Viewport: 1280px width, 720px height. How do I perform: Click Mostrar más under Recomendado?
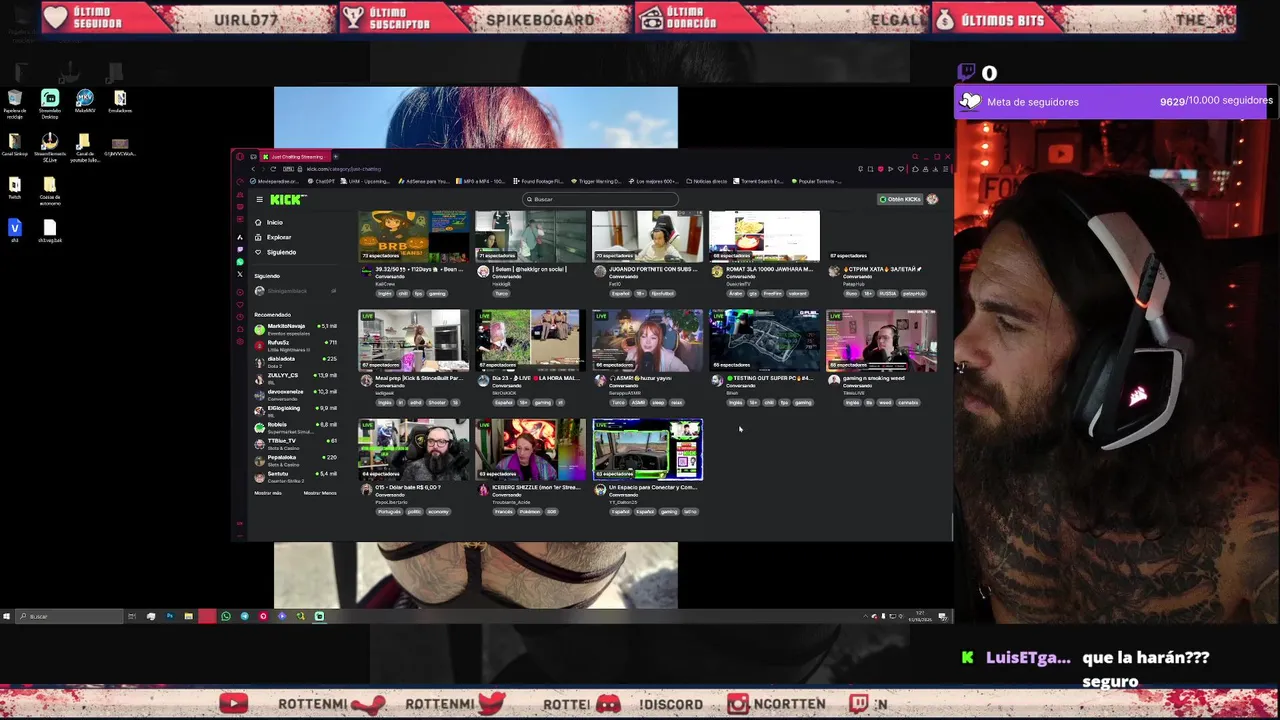[x=268, y=493]
